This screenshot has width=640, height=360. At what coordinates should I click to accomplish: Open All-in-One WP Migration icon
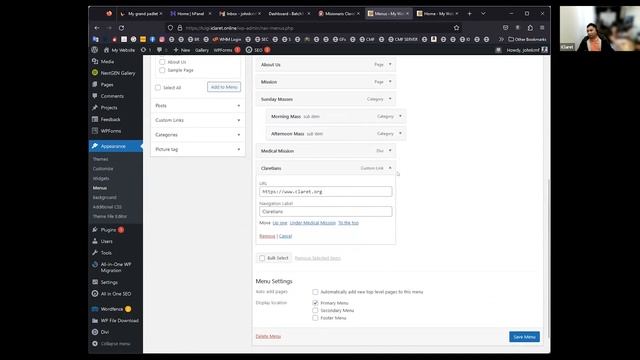[x=95, y=264]
